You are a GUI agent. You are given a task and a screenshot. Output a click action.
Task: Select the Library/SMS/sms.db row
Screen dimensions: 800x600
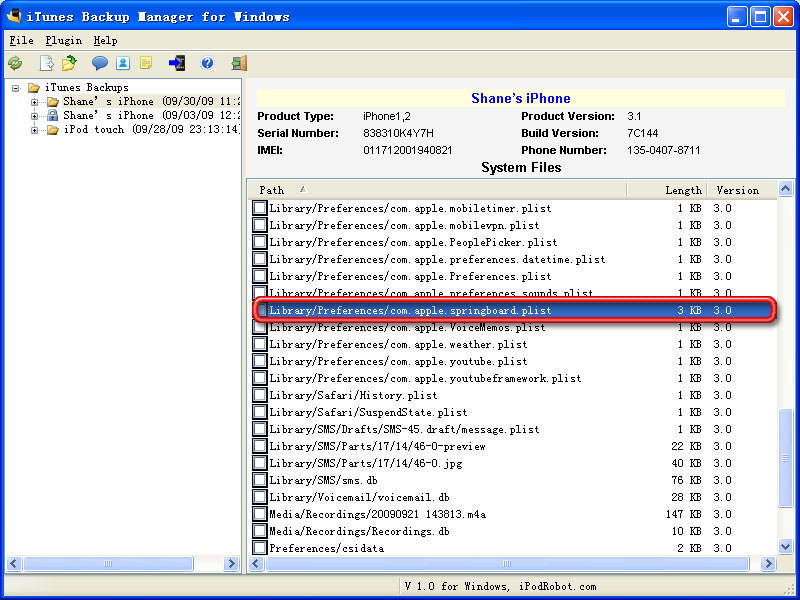514,480
